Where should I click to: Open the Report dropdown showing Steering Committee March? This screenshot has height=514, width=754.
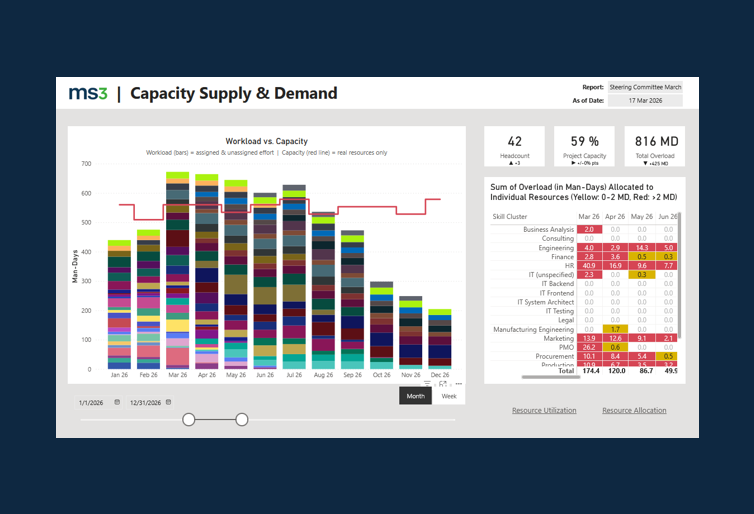click(645, 87)
